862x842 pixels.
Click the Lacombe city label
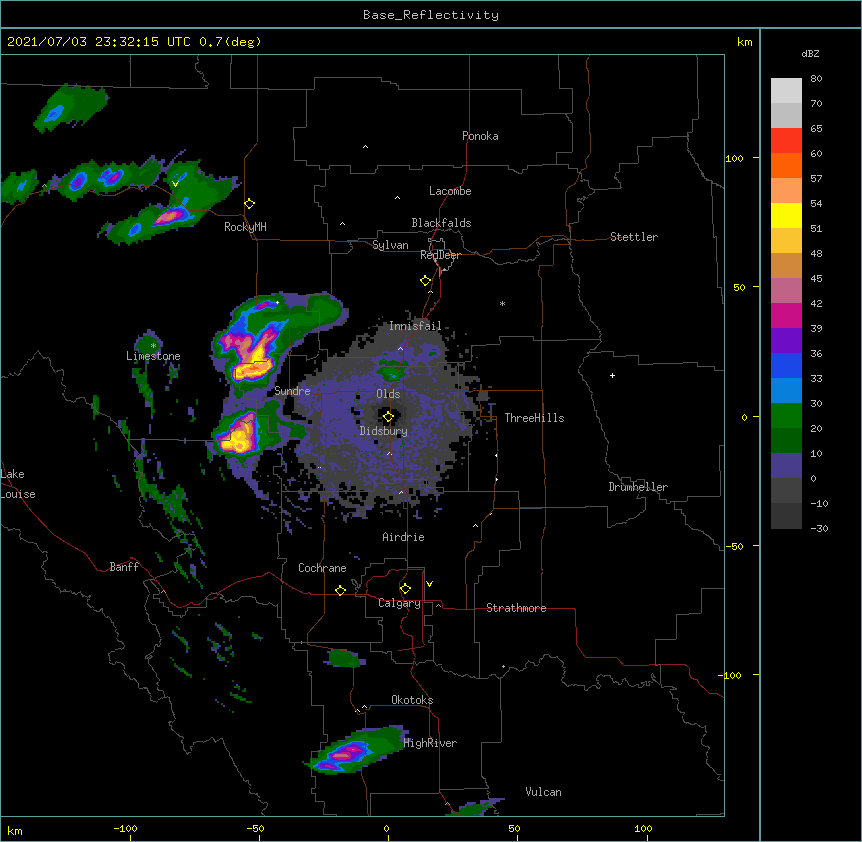coord(450,191)
